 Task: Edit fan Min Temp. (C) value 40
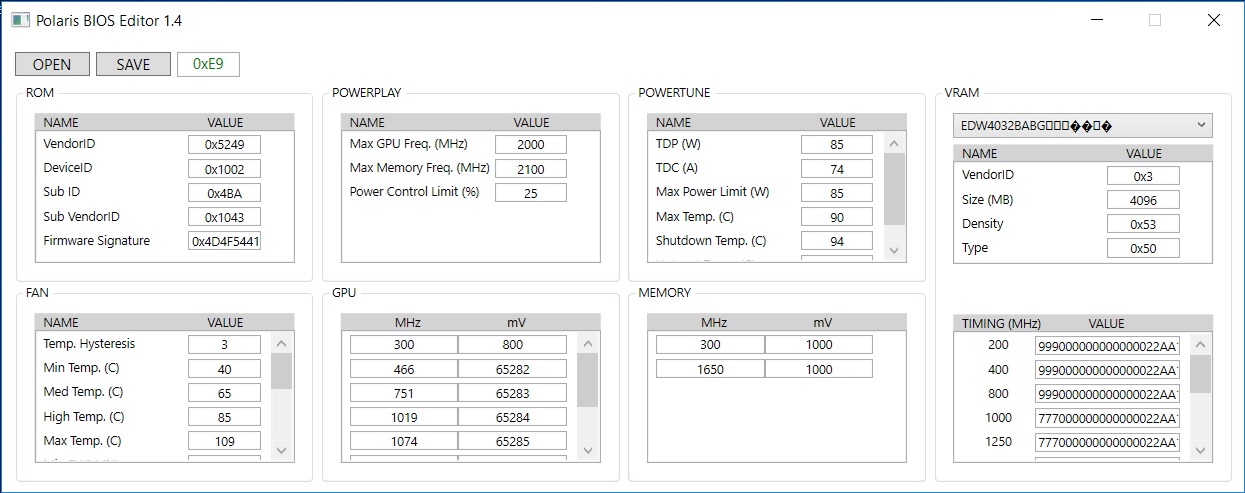(x=224, y=369)
